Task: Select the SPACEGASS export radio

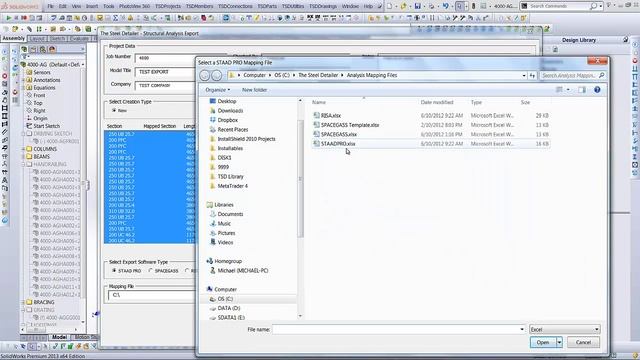Action: pos(151,271)
